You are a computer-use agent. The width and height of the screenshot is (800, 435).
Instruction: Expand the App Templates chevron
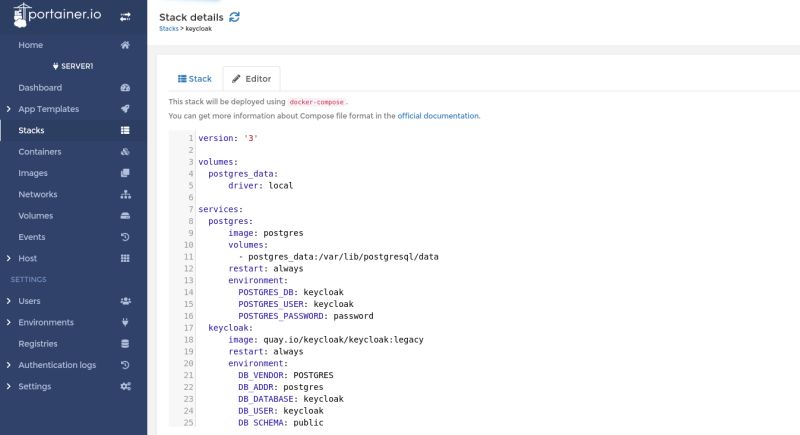tap(9, 109)
